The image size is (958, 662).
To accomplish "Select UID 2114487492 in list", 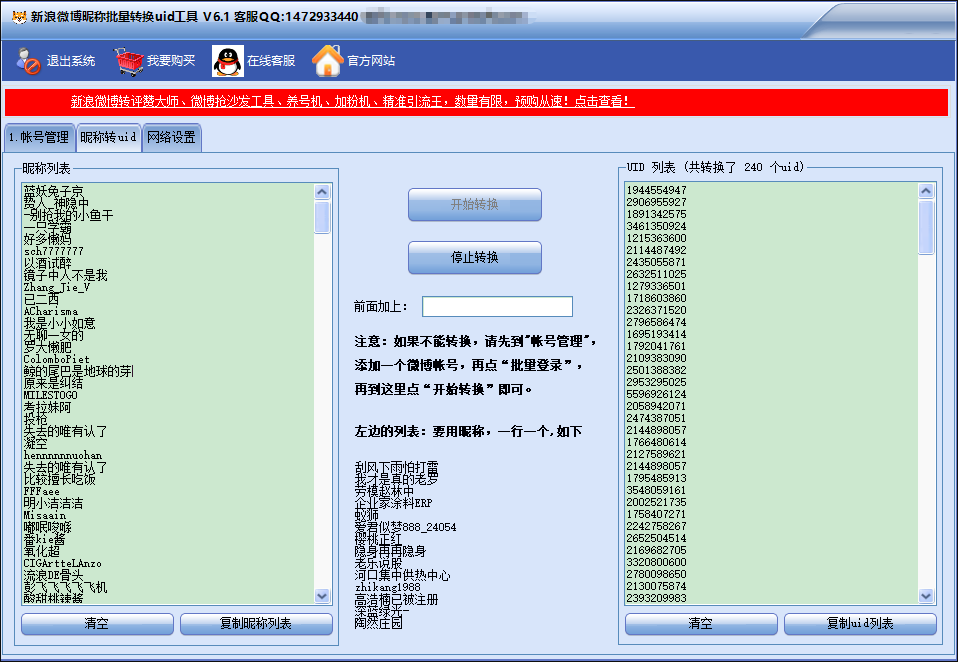I will tap(657, 250).
